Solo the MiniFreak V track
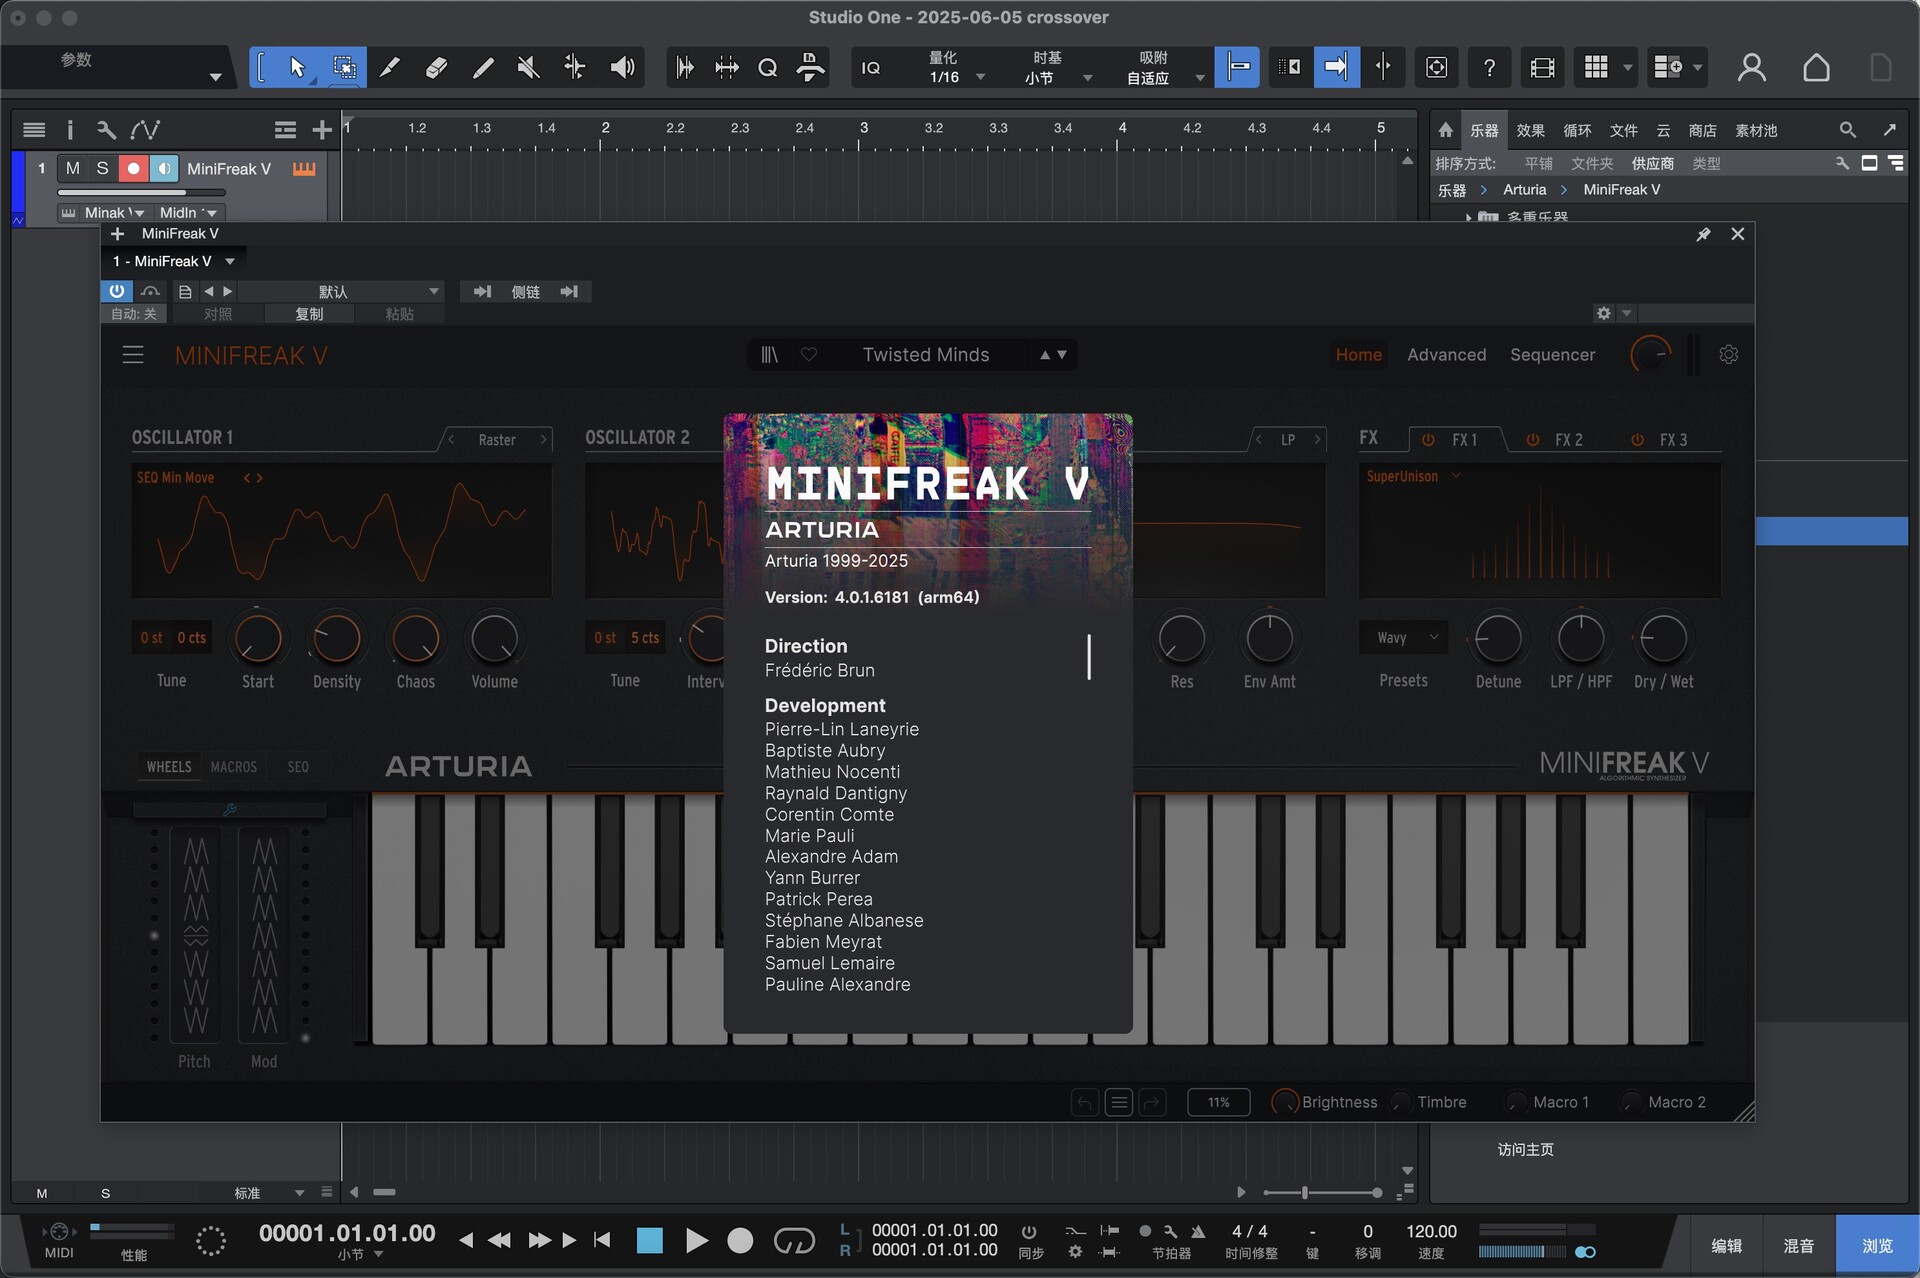Viewport: 1920px width, 1278px height. tap(102, 169)
